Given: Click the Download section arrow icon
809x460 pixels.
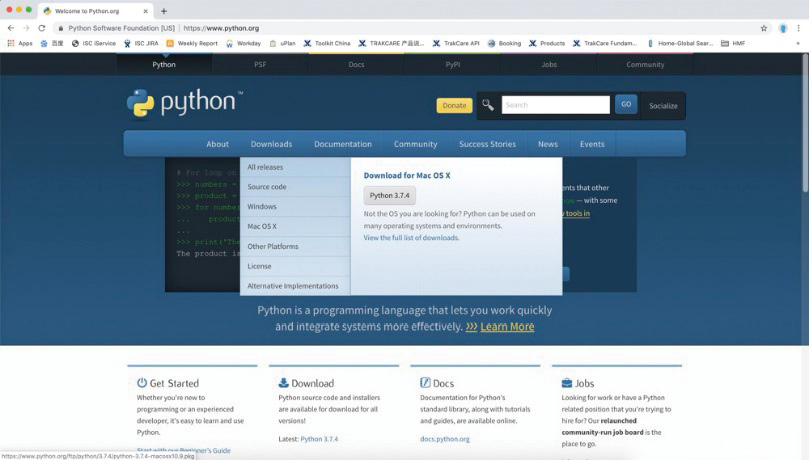Looking at the screenshot, I should [283, 383].
